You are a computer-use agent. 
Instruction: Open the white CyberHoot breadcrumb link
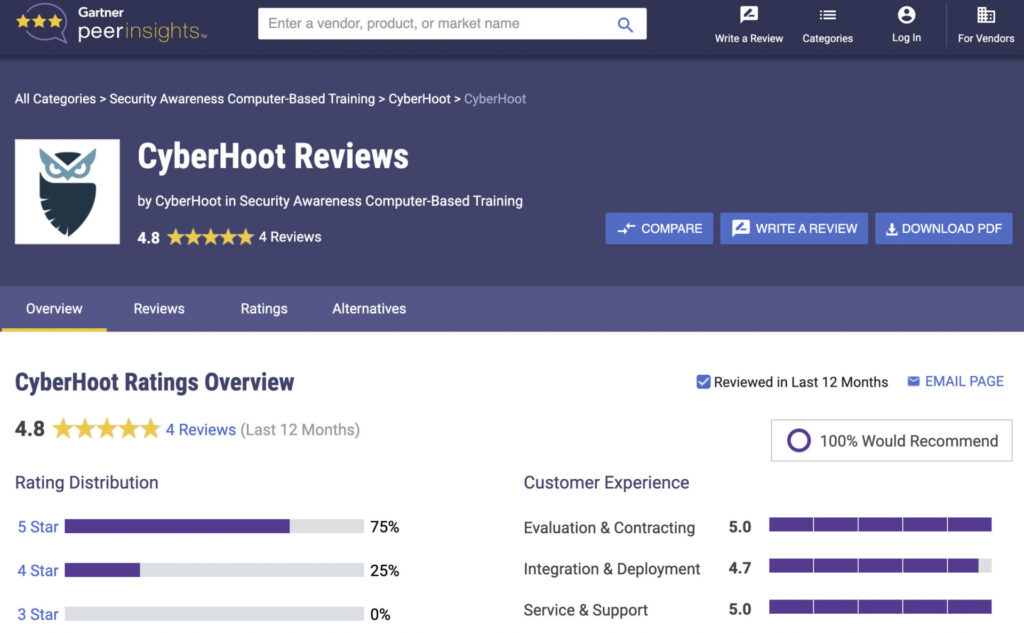(x=419, y=99)
